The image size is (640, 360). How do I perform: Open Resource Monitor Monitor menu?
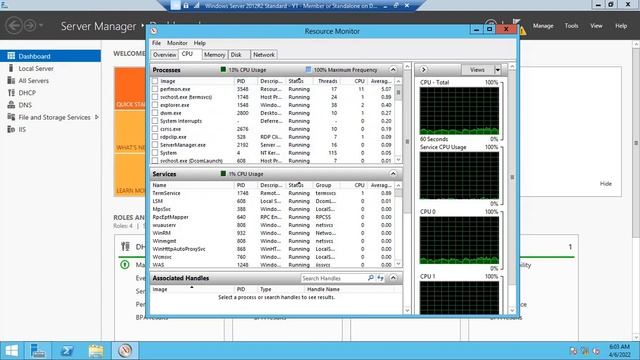tap(177, 43)
